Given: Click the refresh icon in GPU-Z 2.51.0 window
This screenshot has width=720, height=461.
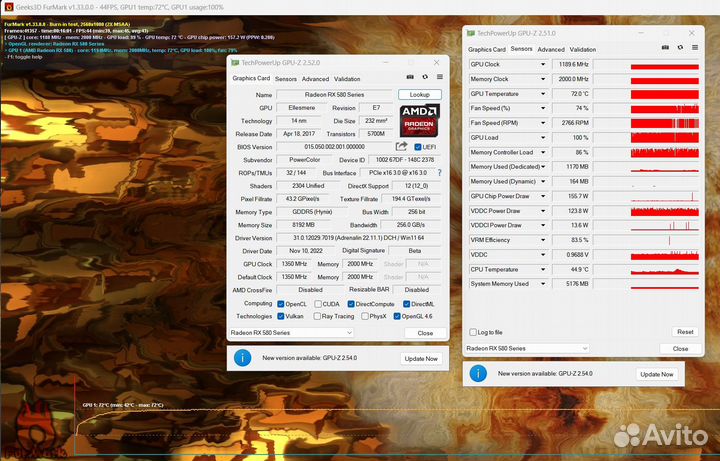Looking at the screenshot, I should coord(680,47).
